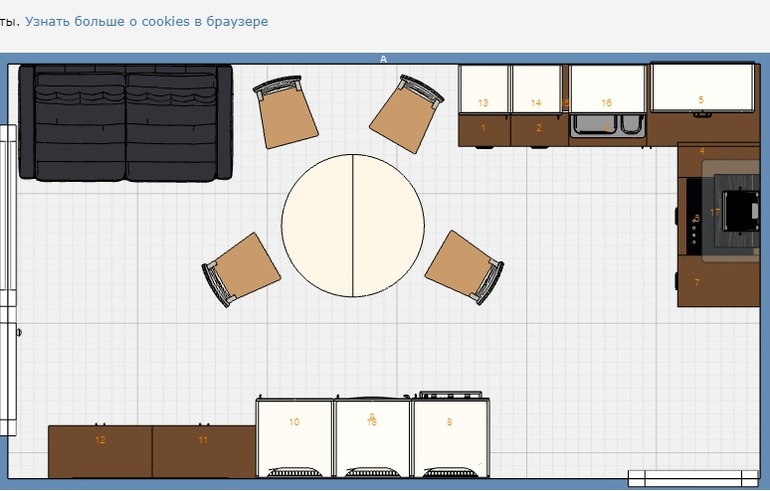Select brown cabinet number 12
Image resolution: width=770 pixels, height=491 pixels.
[x=100, y=451]
